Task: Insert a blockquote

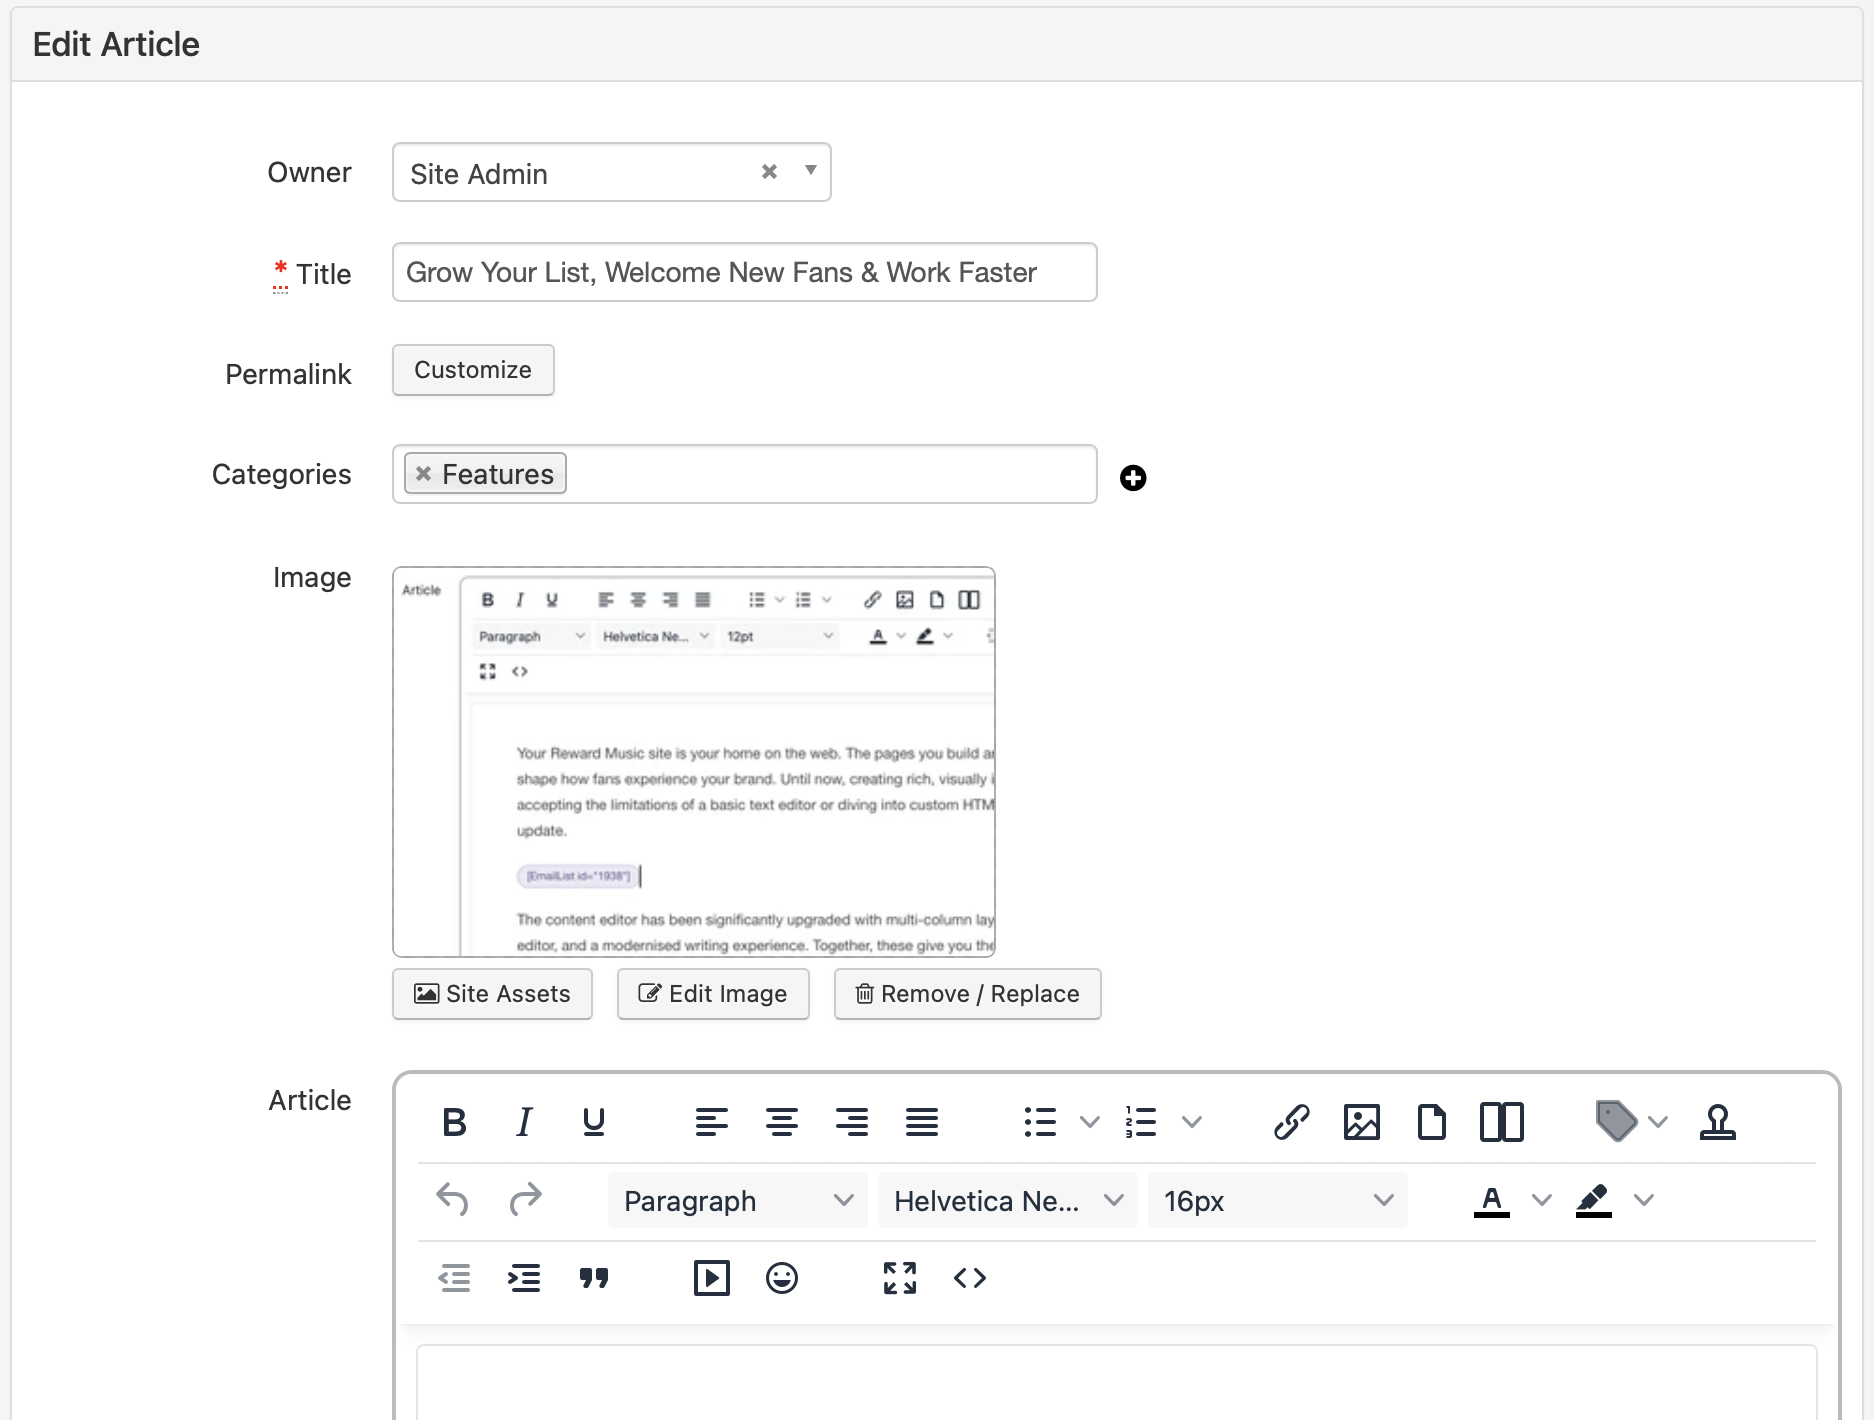Action: point(594,1278)
